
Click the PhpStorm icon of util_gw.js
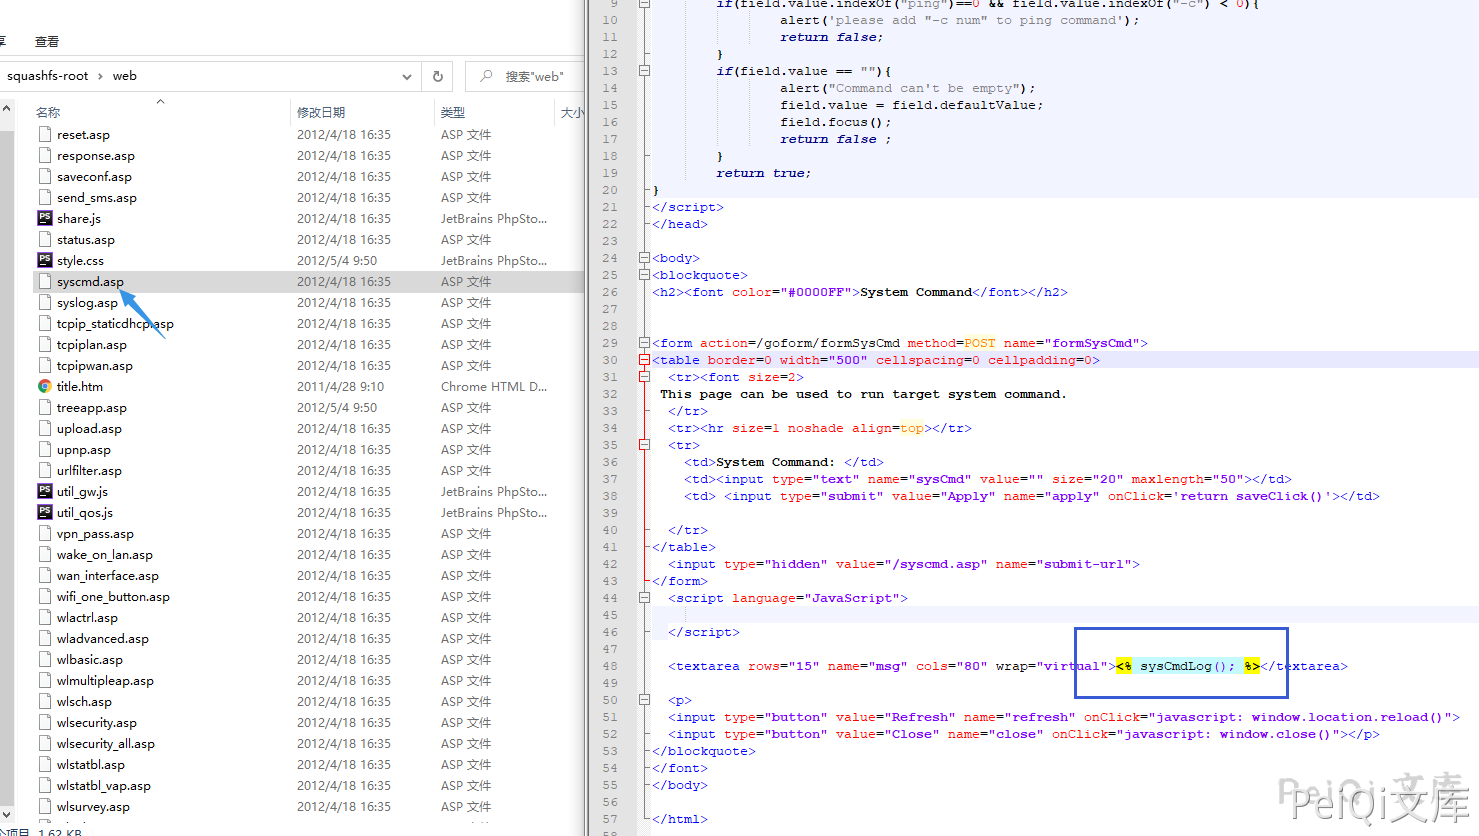(45, 491)
